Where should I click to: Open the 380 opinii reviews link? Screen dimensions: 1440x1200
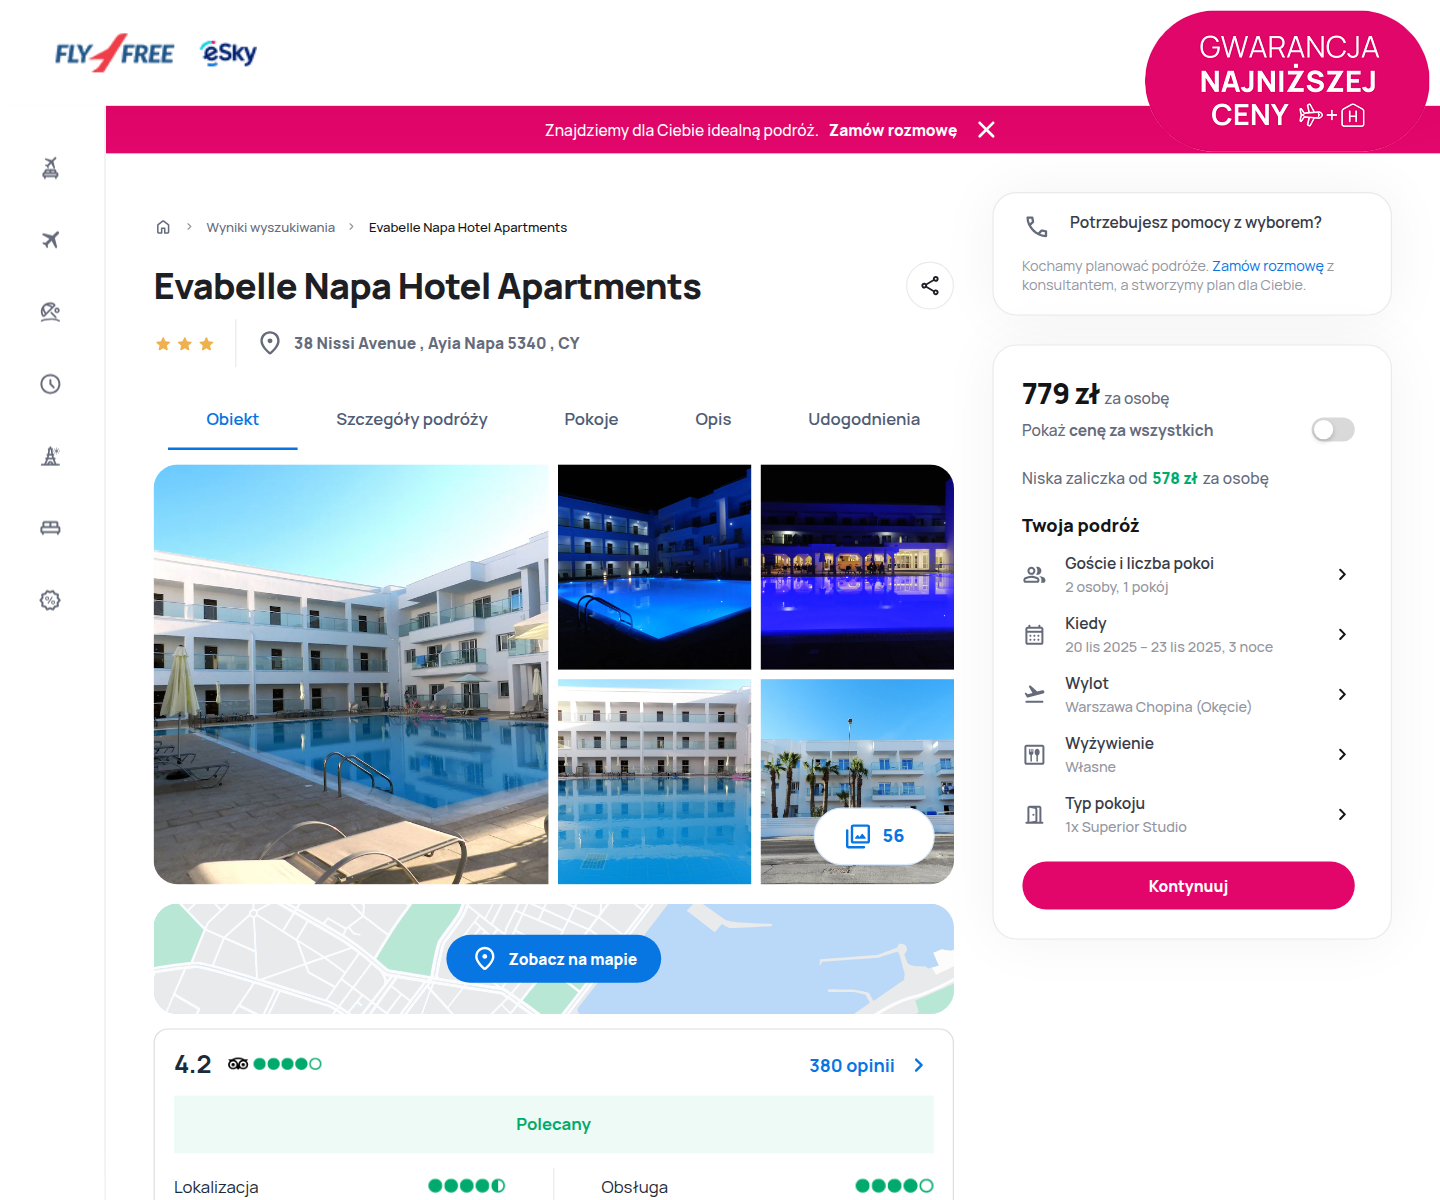click(867, 1066)
